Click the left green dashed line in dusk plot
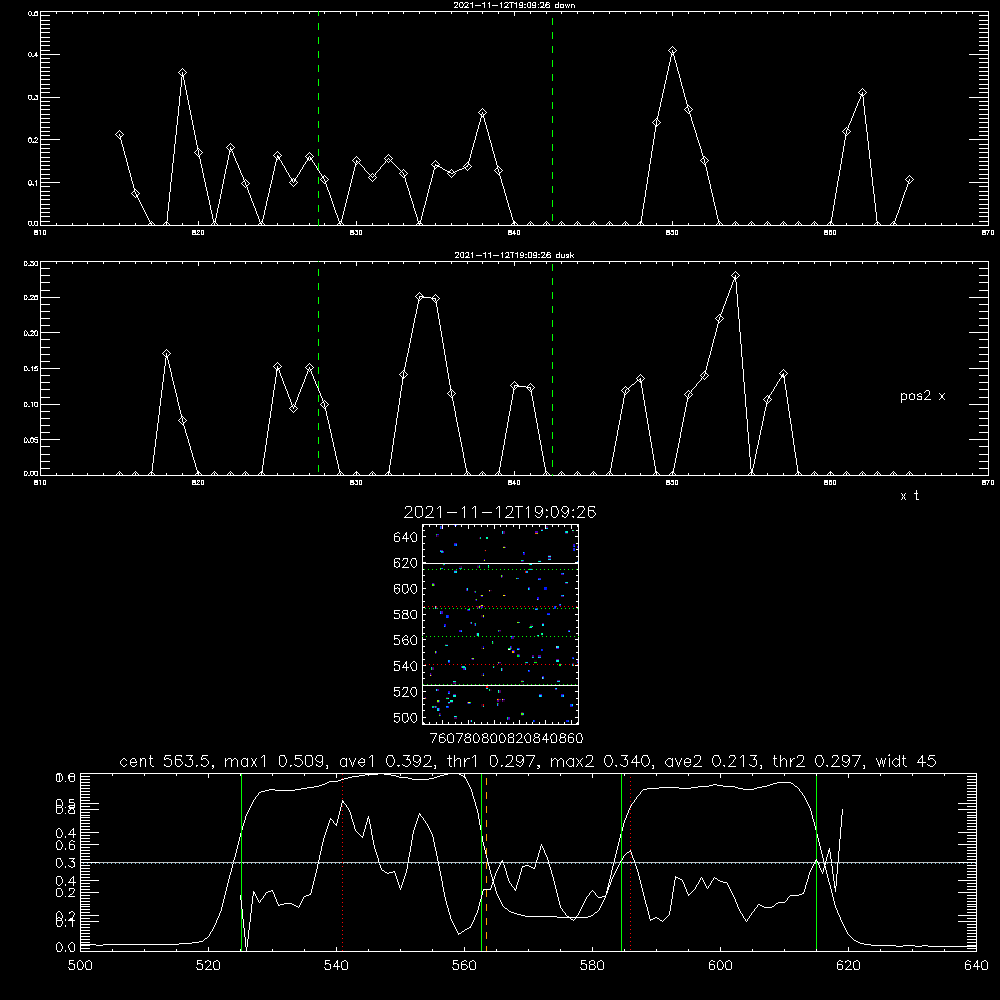This screenshot has height=1000, width=1000. [x=318, y=368]
